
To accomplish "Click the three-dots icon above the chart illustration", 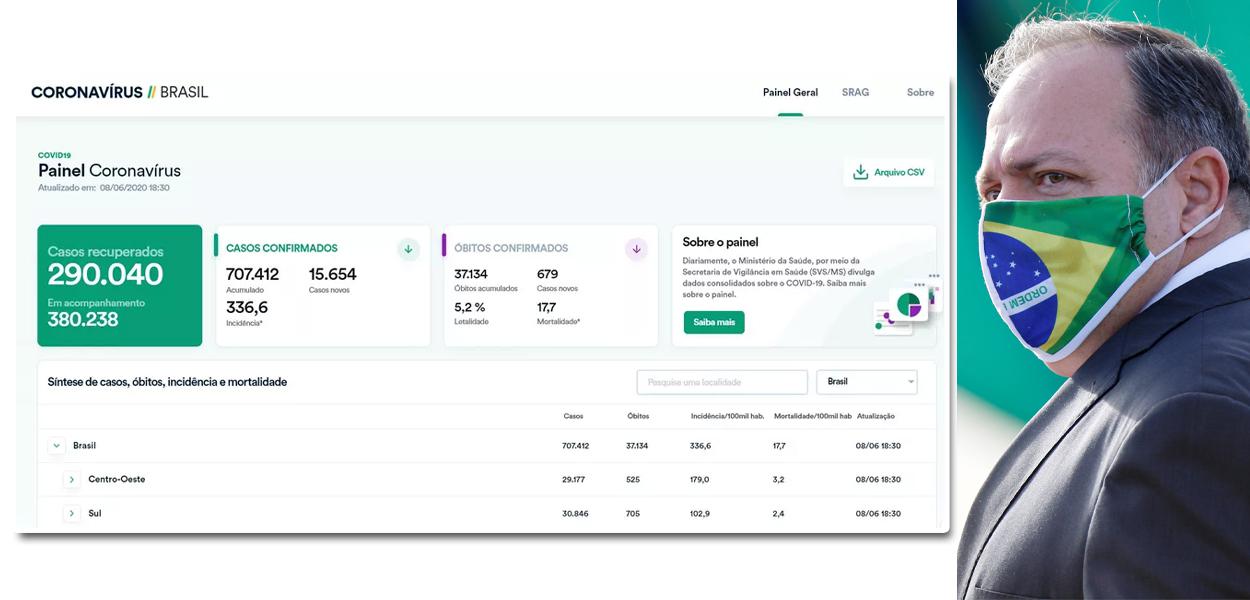I will click(934, 275).
